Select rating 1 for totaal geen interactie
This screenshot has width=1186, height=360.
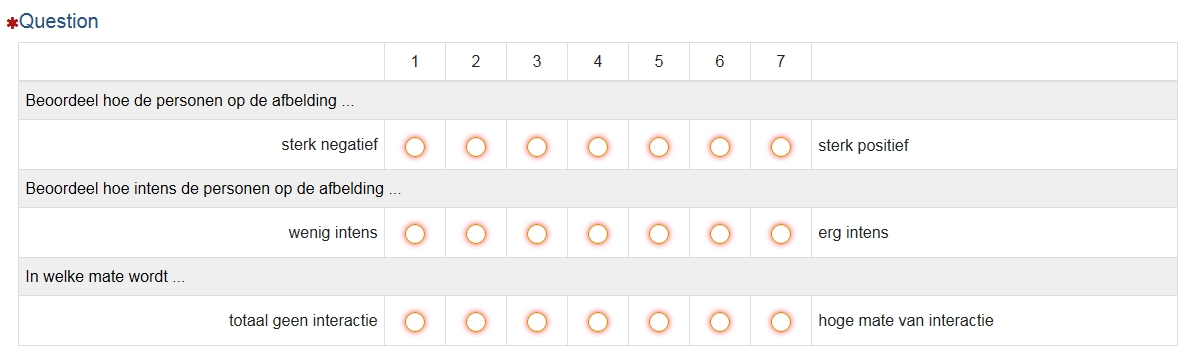[x=414, y=321]
